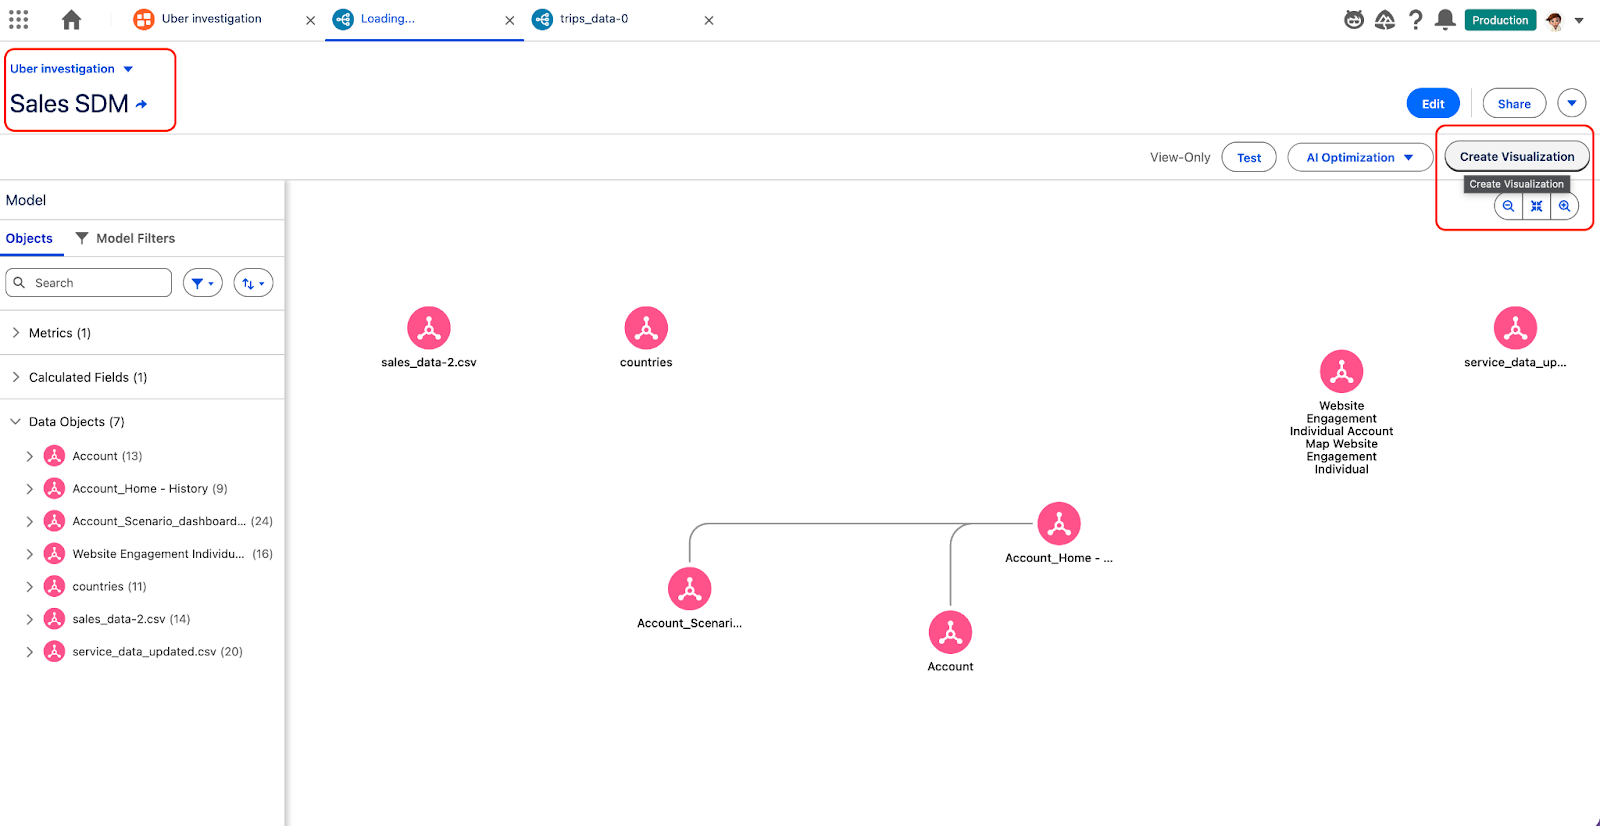Select the sales_data-2.csv node on canvas
The image size is (1600, 826).
[429, 328]
